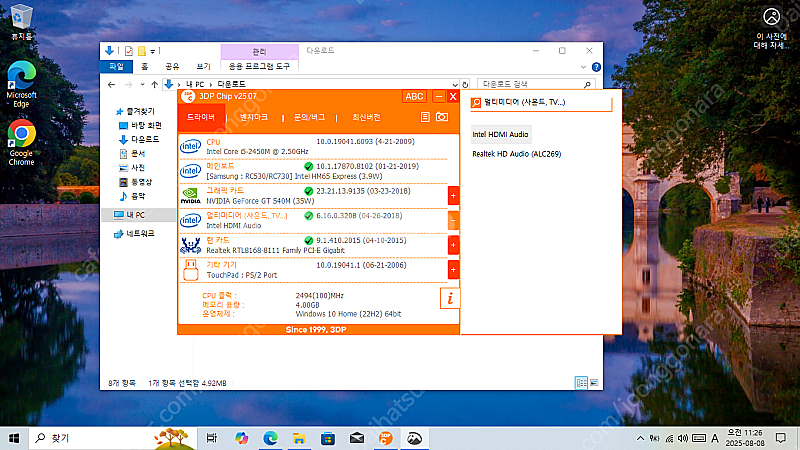800x450 pixels.
Task: Open Google Chrome from the desktop
Action: click(x=21, y=141)
